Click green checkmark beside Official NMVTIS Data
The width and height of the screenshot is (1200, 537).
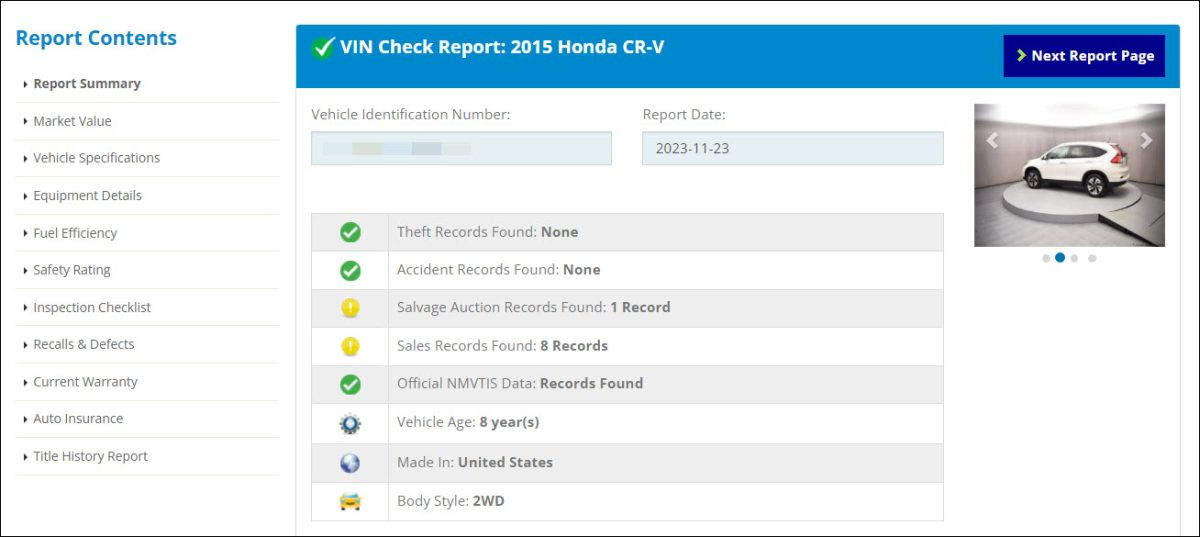(x=350, y=384)
